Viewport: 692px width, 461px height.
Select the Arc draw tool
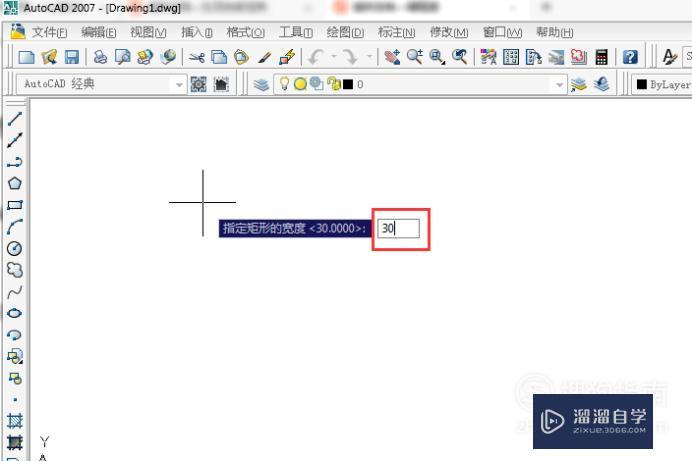15,227
